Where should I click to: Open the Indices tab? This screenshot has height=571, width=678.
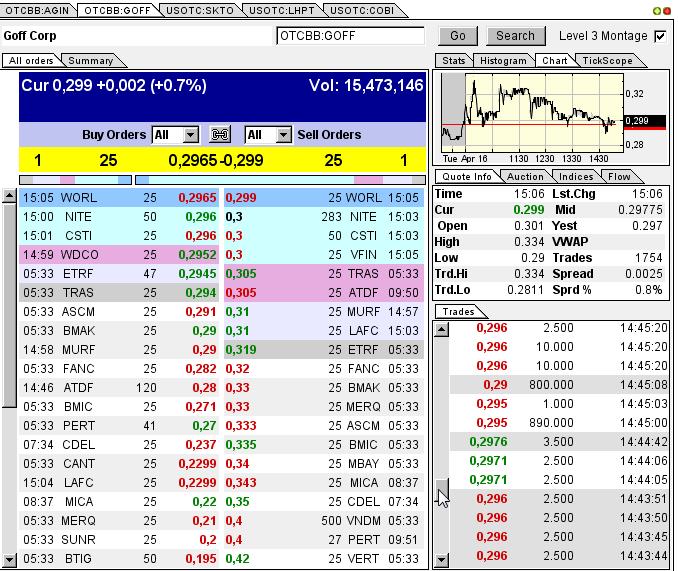[x=576, y=176]
